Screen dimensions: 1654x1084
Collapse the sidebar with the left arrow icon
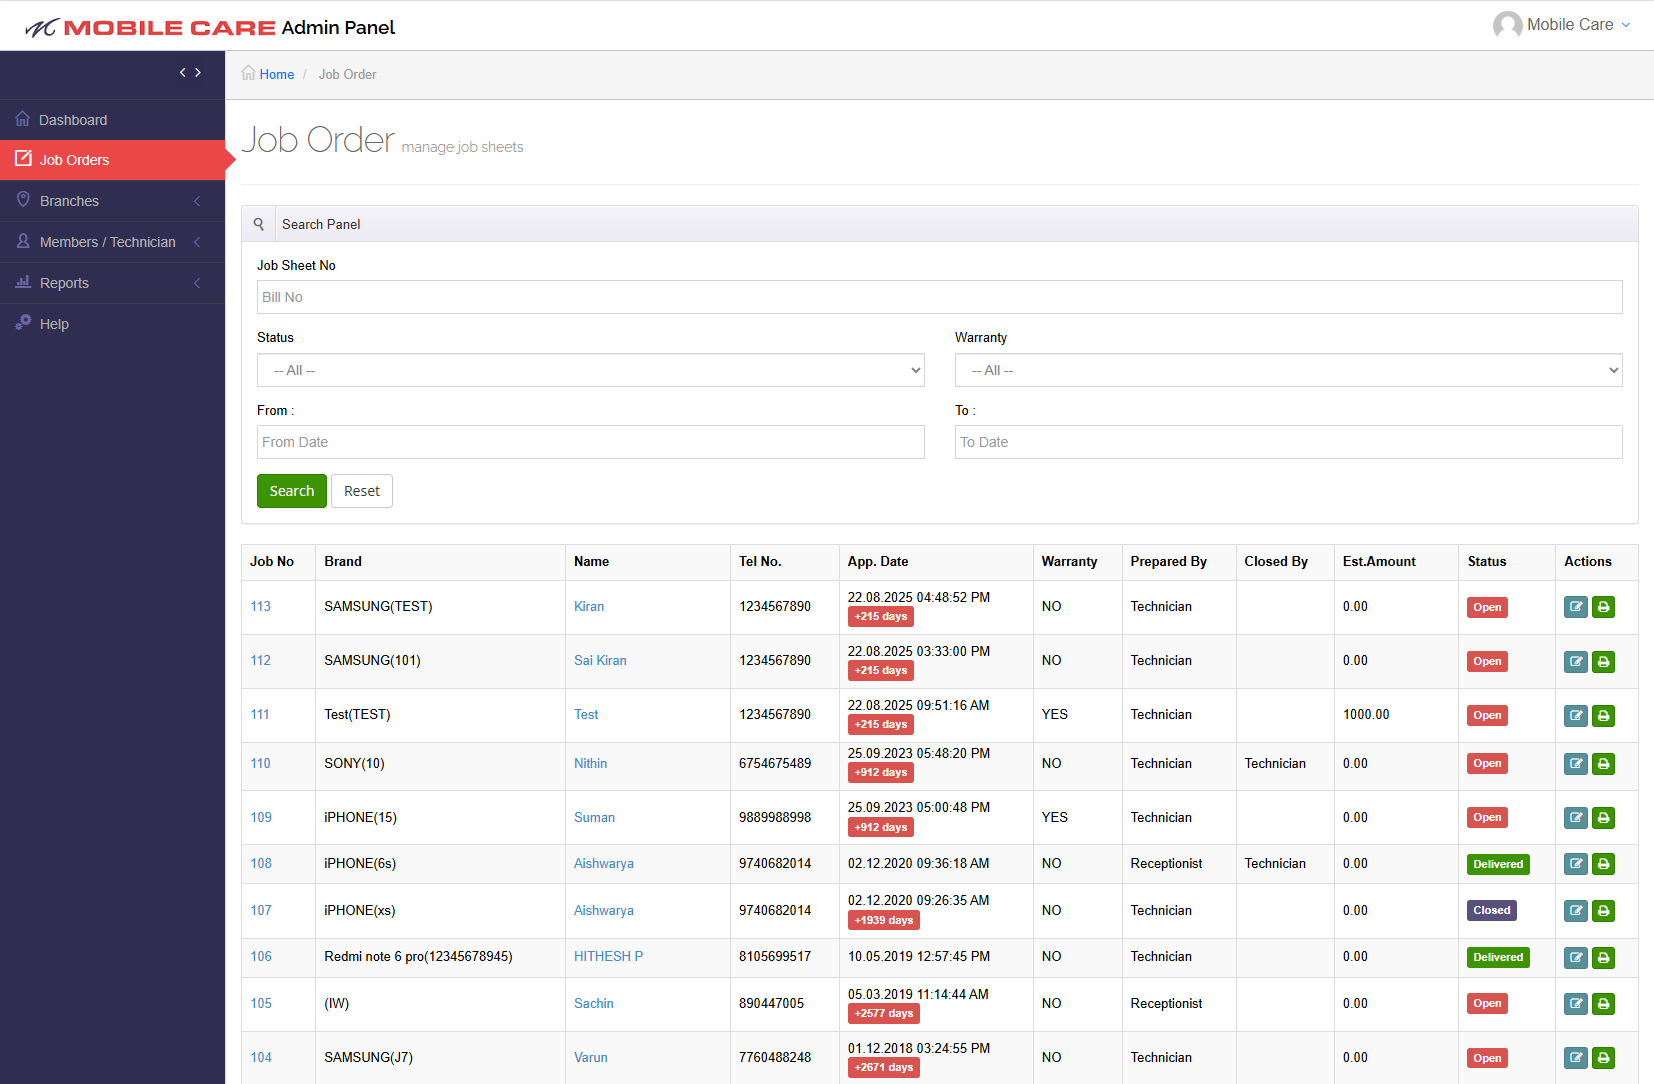(182, 72)
